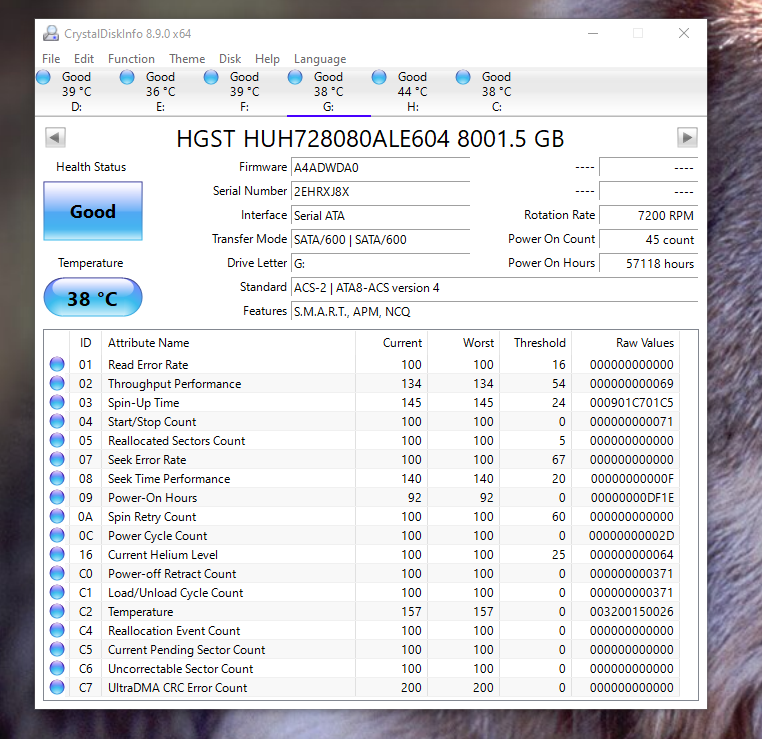Image resolution: width=762 pixels, height=739 pixels.
Task: Click the status icon for Current Pending Sector Count
Action: tap(57, 650)
